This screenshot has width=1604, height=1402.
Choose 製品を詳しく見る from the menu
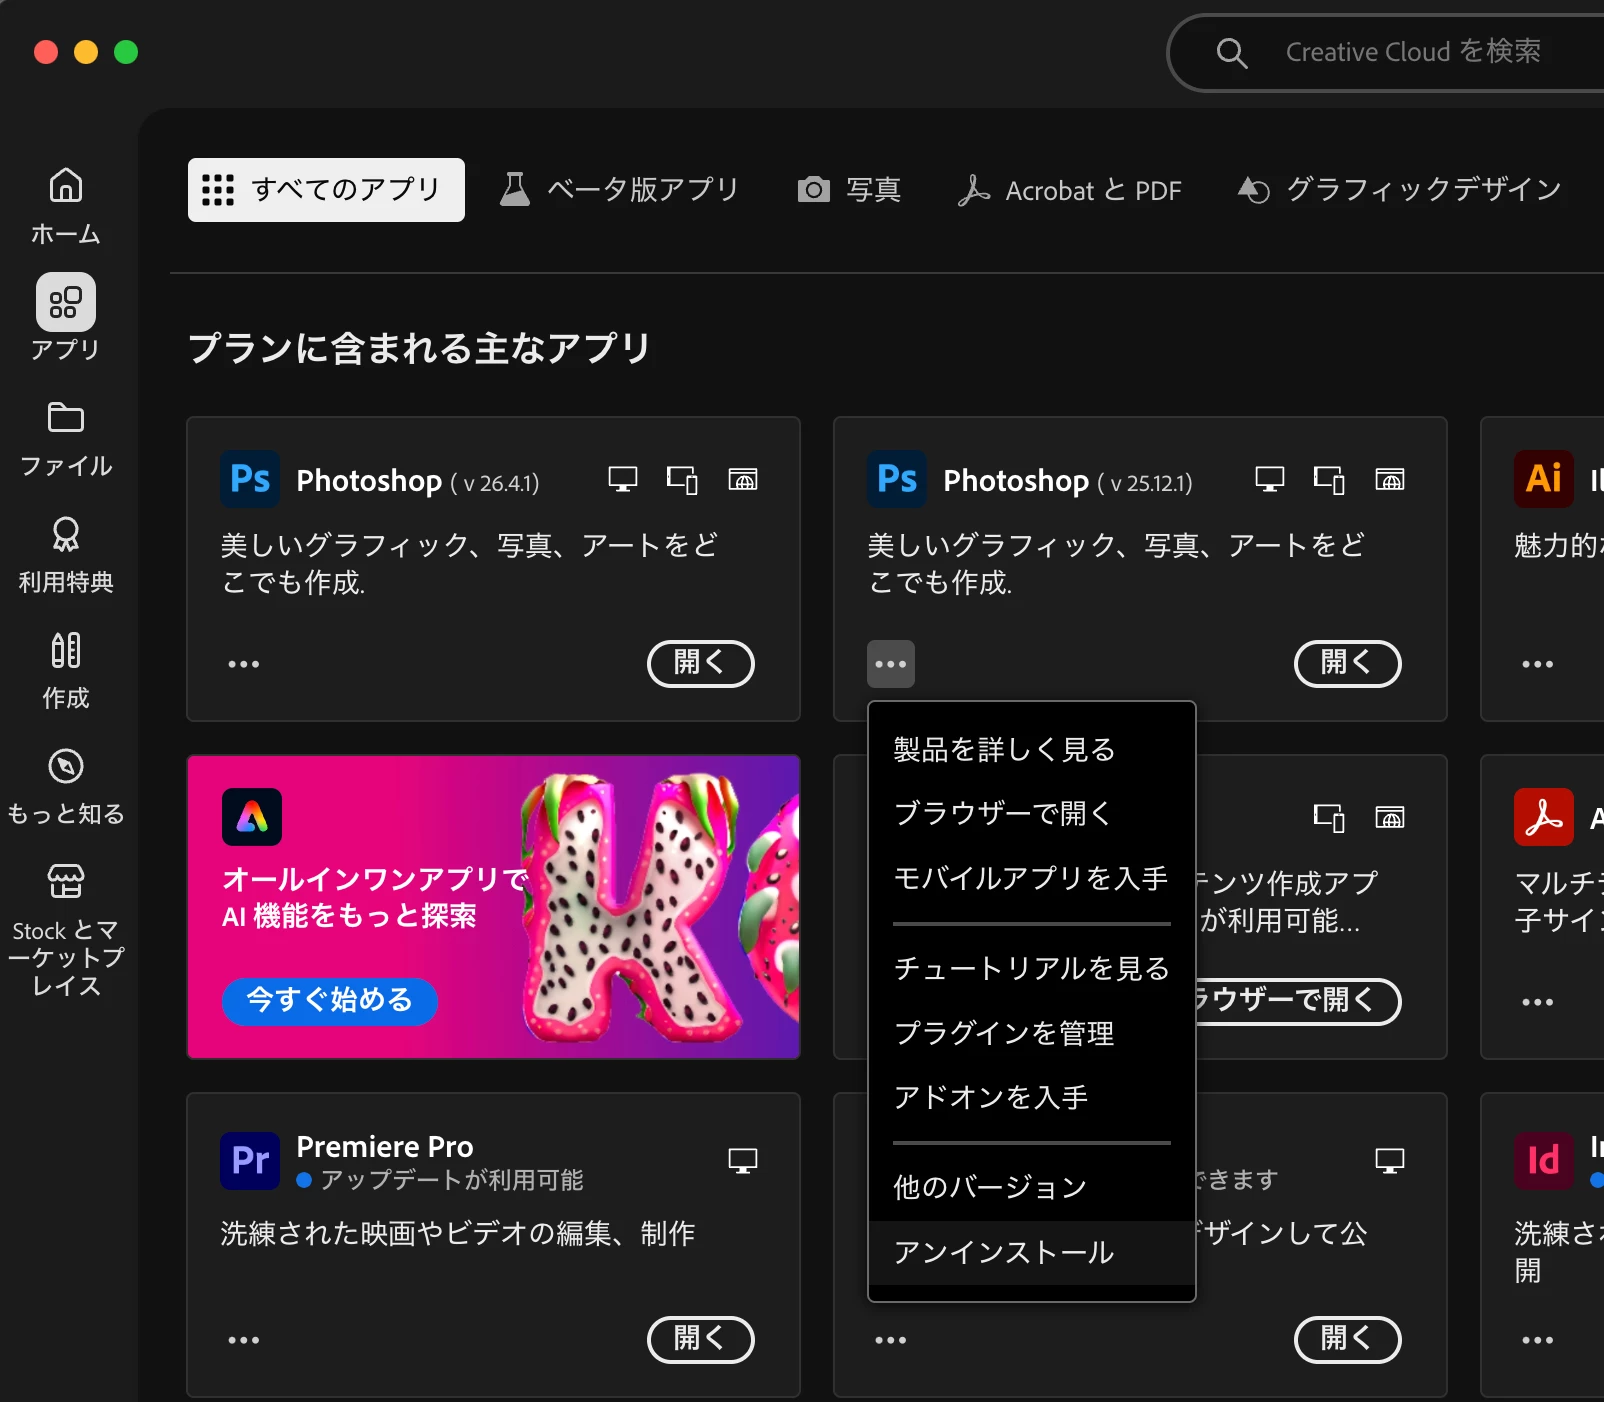pyautogui.click(x=1032, y=749)
